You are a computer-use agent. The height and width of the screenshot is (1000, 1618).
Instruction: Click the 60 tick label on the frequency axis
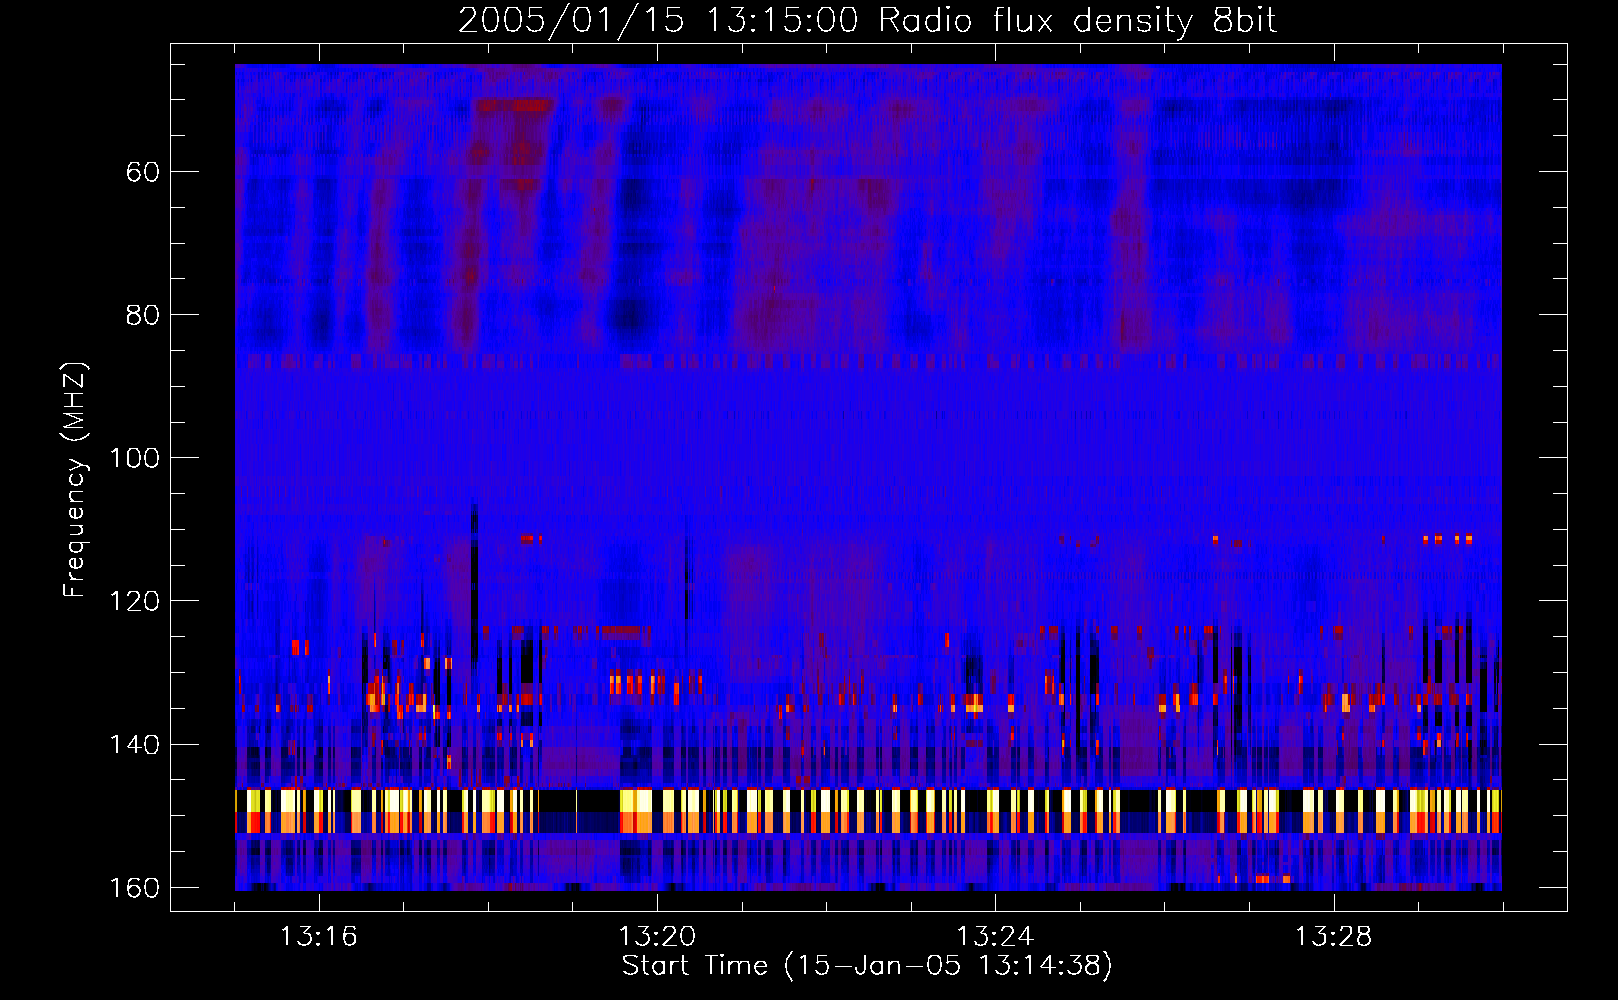(143, 172)
